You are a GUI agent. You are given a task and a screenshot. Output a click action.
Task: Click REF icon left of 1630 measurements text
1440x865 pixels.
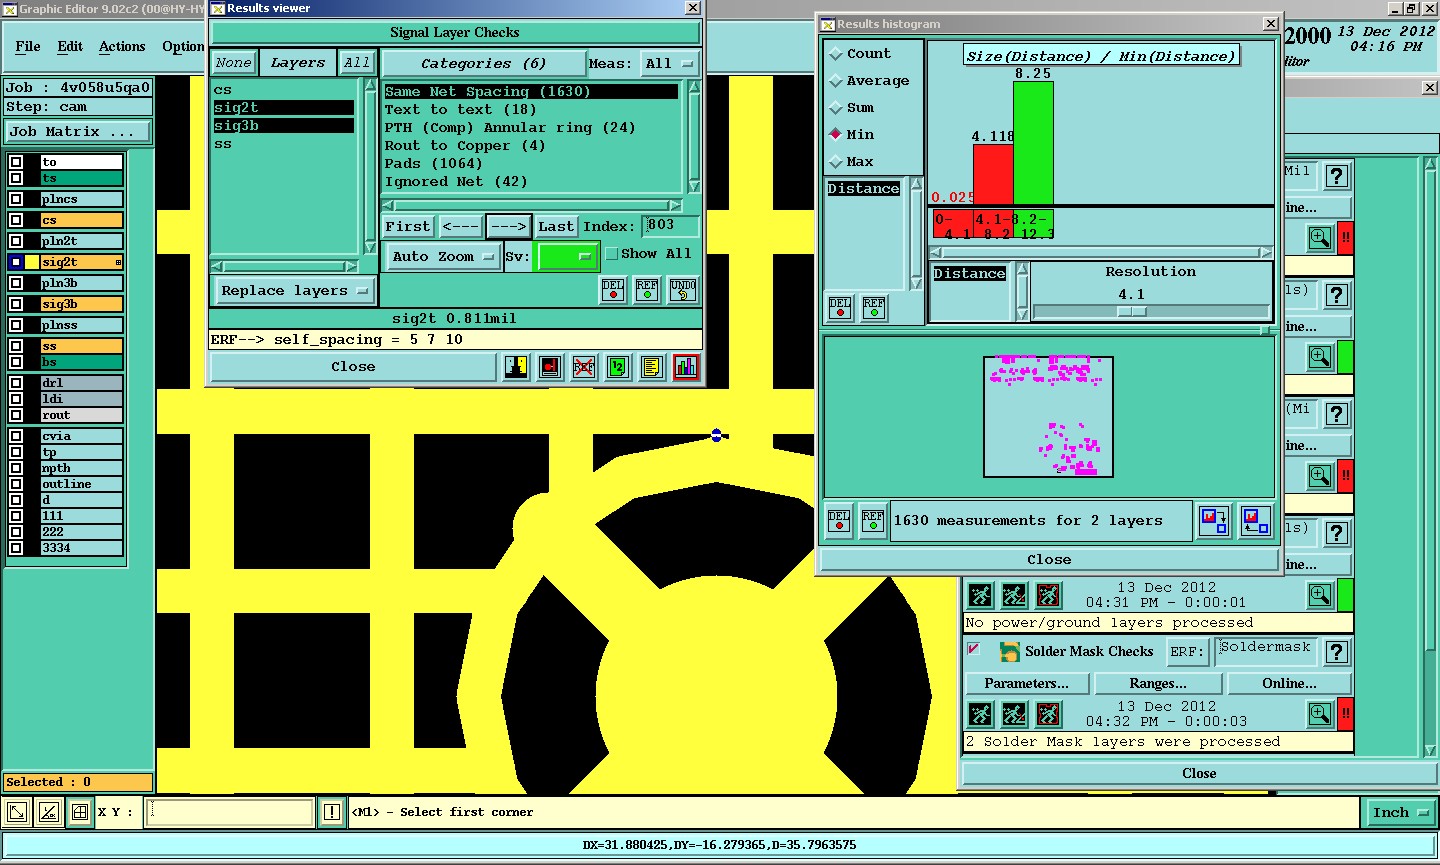[x=873, y=521]
